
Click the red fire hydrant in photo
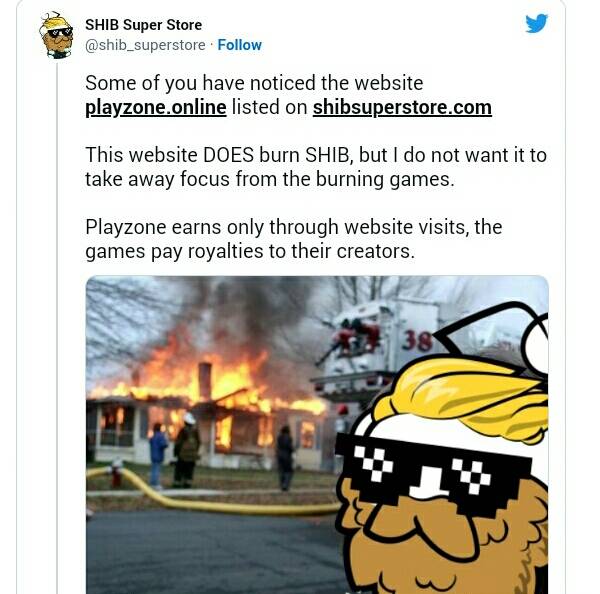click(116, 473)
